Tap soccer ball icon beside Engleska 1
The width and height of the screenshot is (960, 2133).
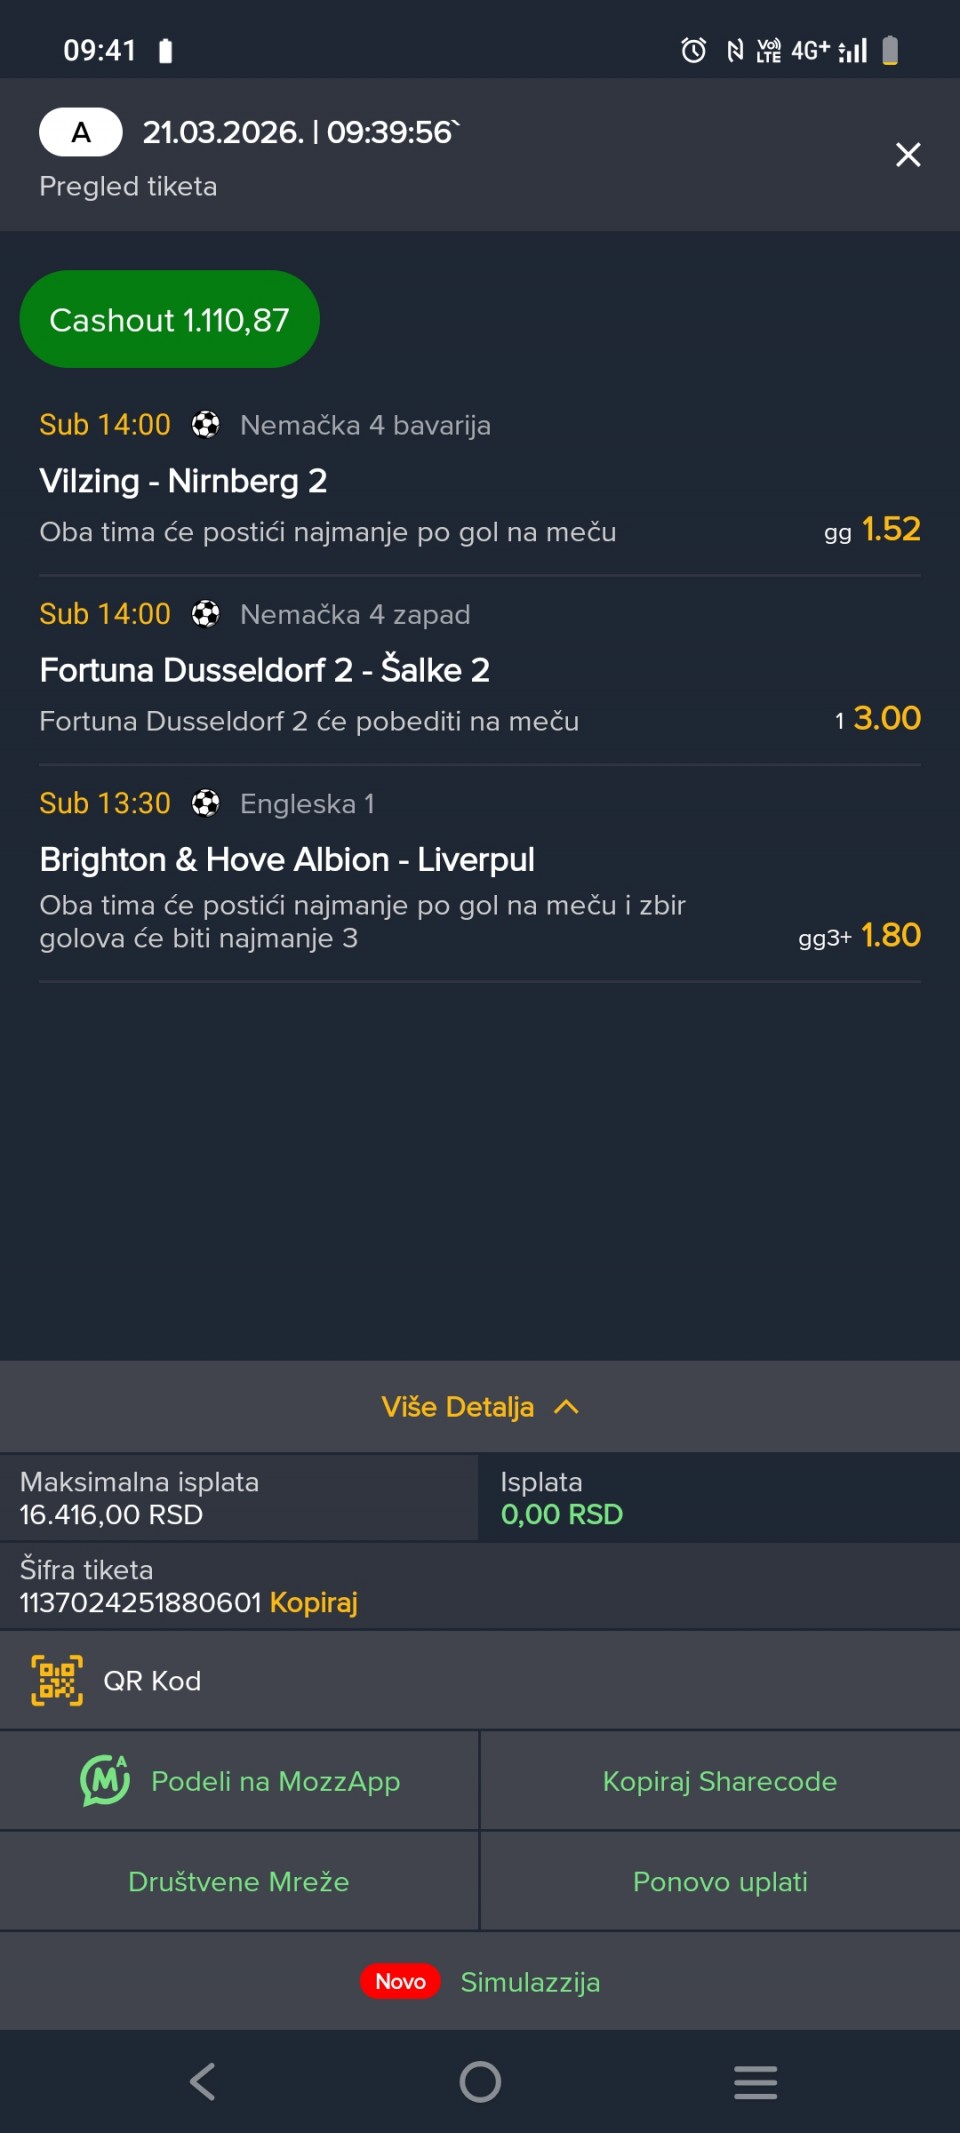(205, 803)
